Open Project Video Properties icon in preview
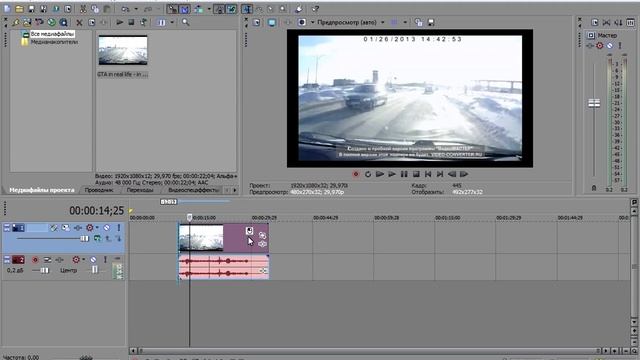The width and height of the screenshot is (640, 360). 256,22
